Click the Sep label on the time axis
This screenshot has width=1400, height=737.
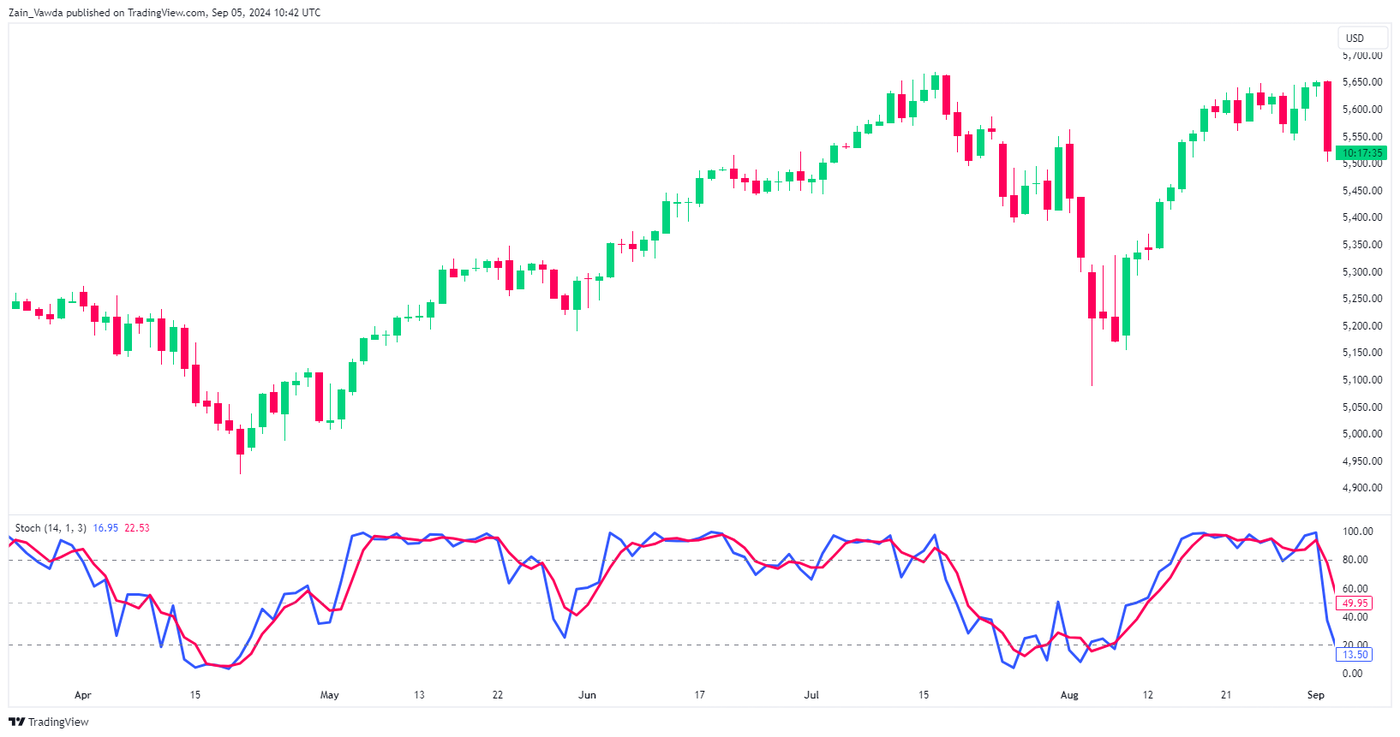coord(1315,694)
